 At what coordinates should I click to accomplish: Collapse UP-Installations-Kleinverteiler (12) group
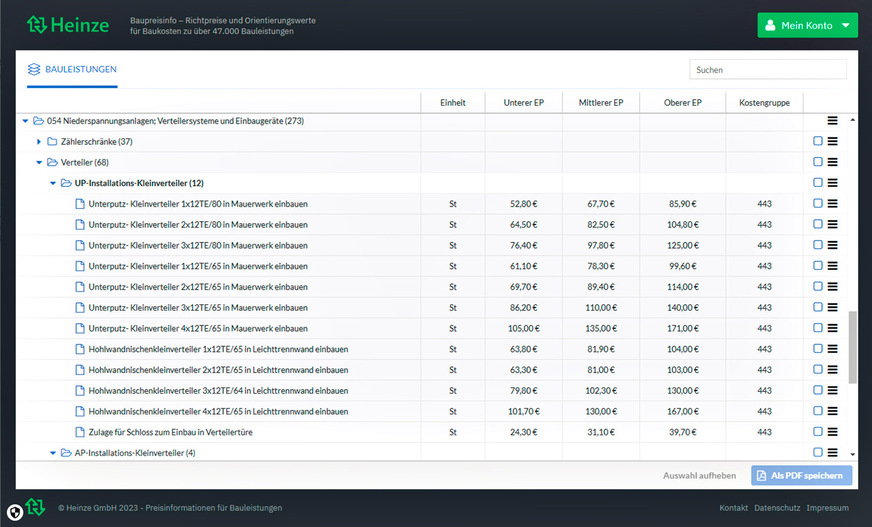53,183
